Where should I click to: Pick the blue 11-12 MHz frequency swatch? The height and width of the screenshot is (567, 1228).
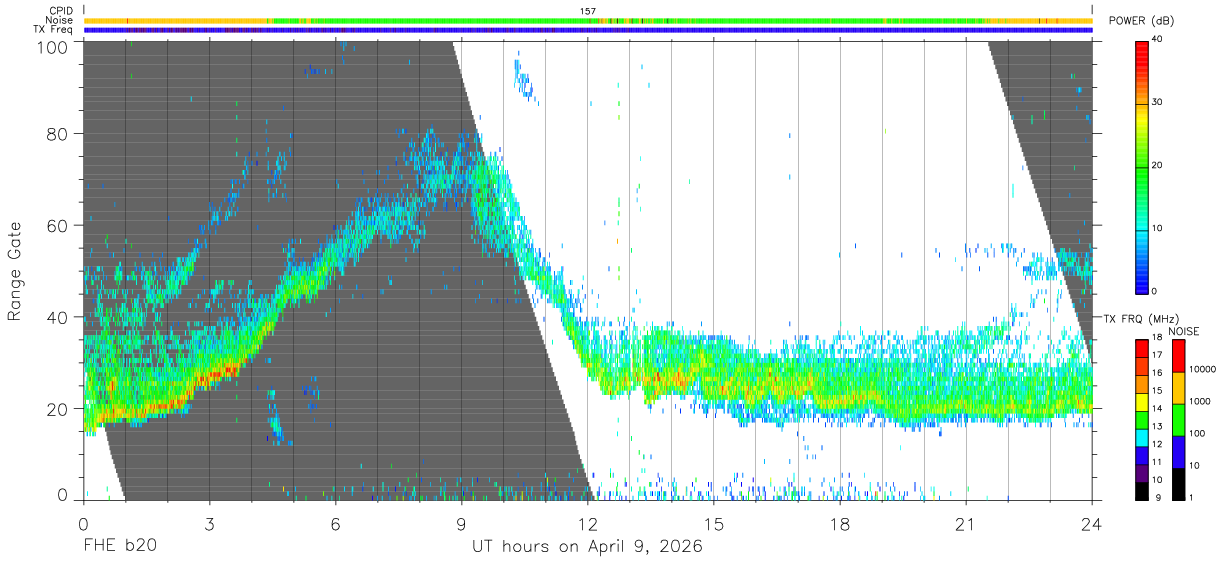(1141, 453)
